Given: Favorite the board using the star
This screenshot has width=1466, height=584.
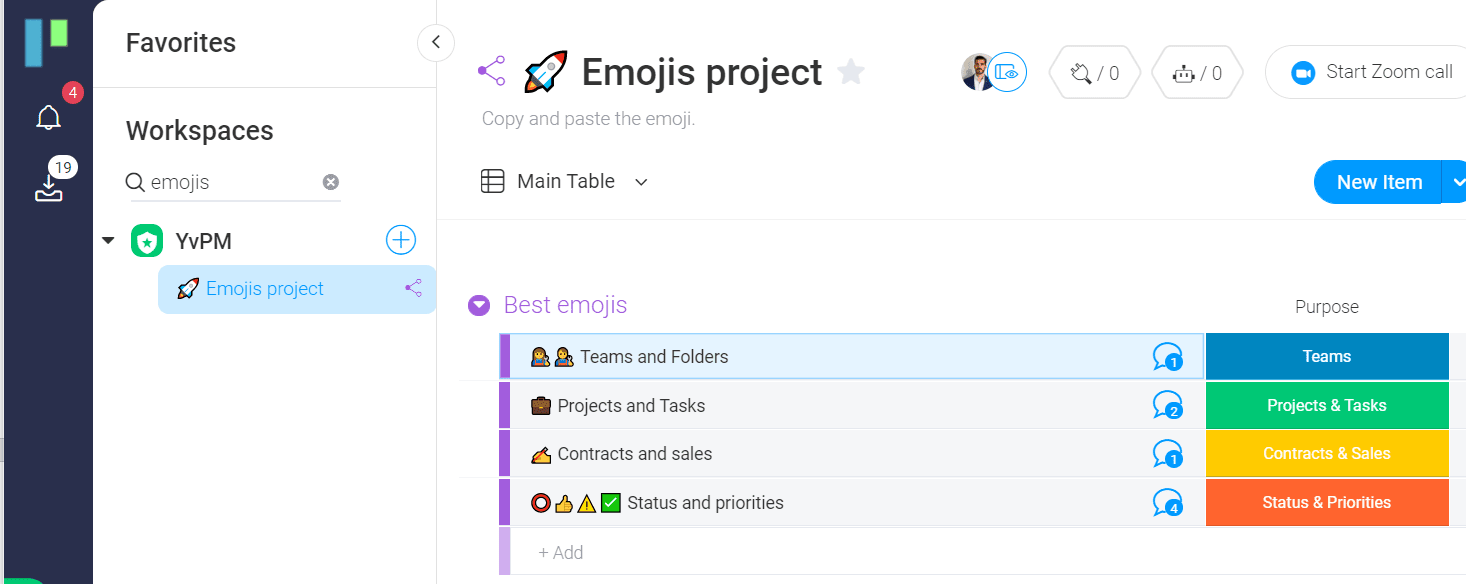Looking at the screenshot, I should coord(851,71).
